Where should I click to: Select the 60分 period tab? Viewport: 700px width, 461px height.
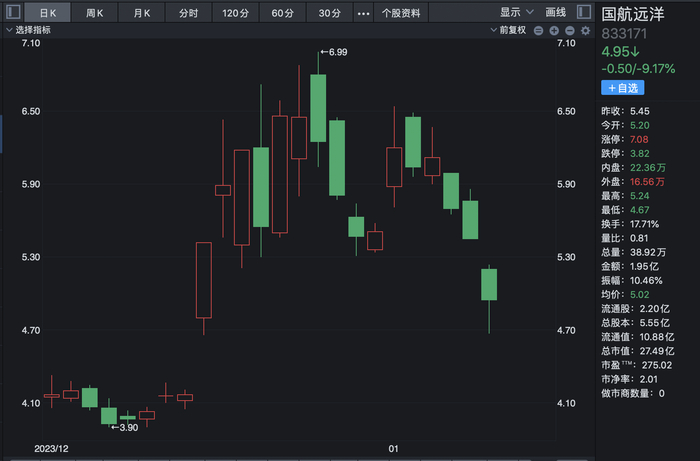[282, 13]
